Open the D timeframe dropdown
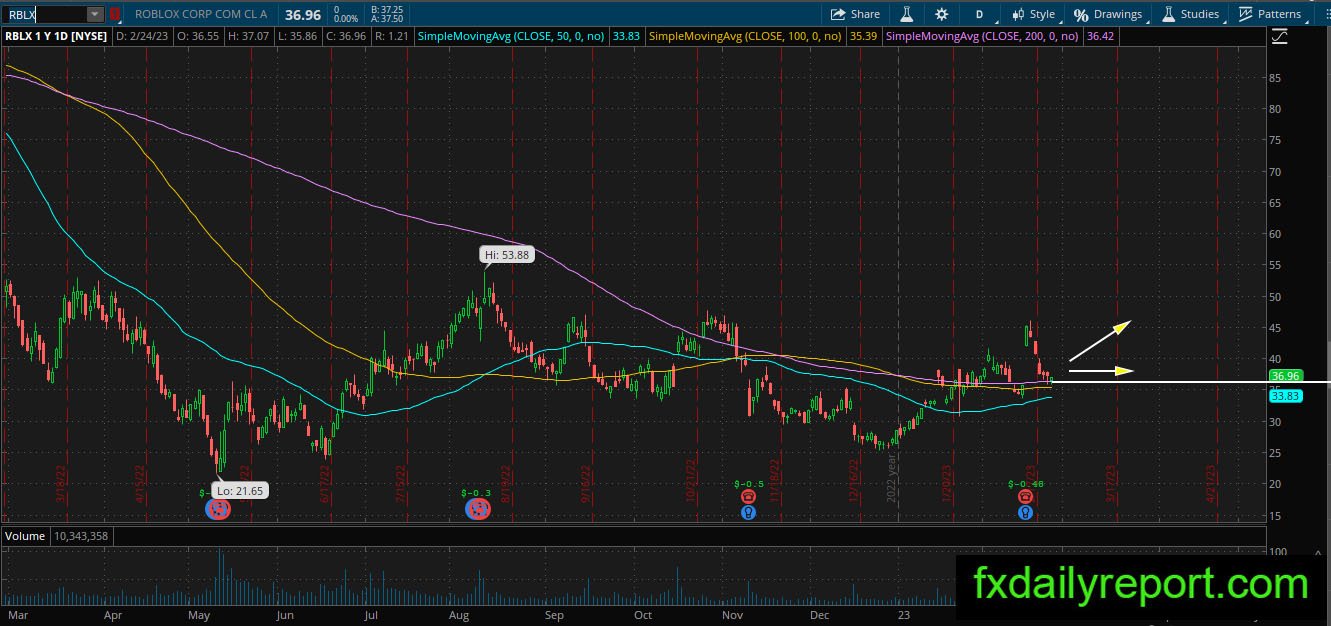This screenshot has width=1331, height=626. point(979,14)
